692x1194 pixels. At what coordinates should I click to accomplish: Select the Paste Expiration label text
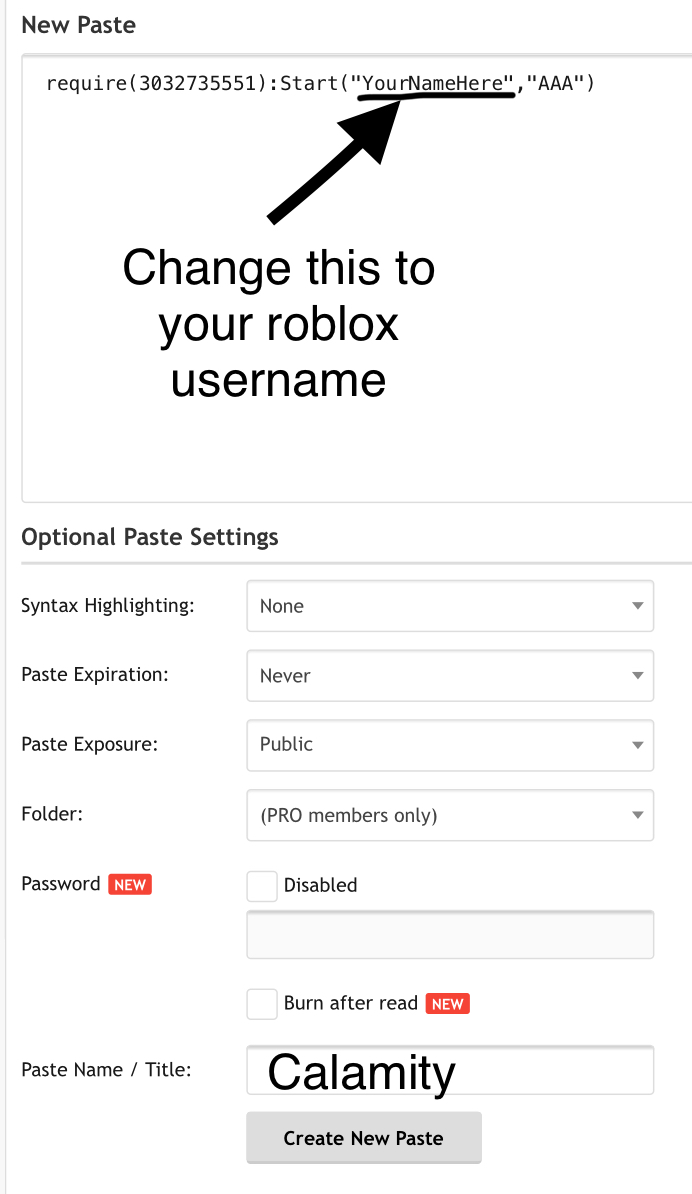point(95,674)
